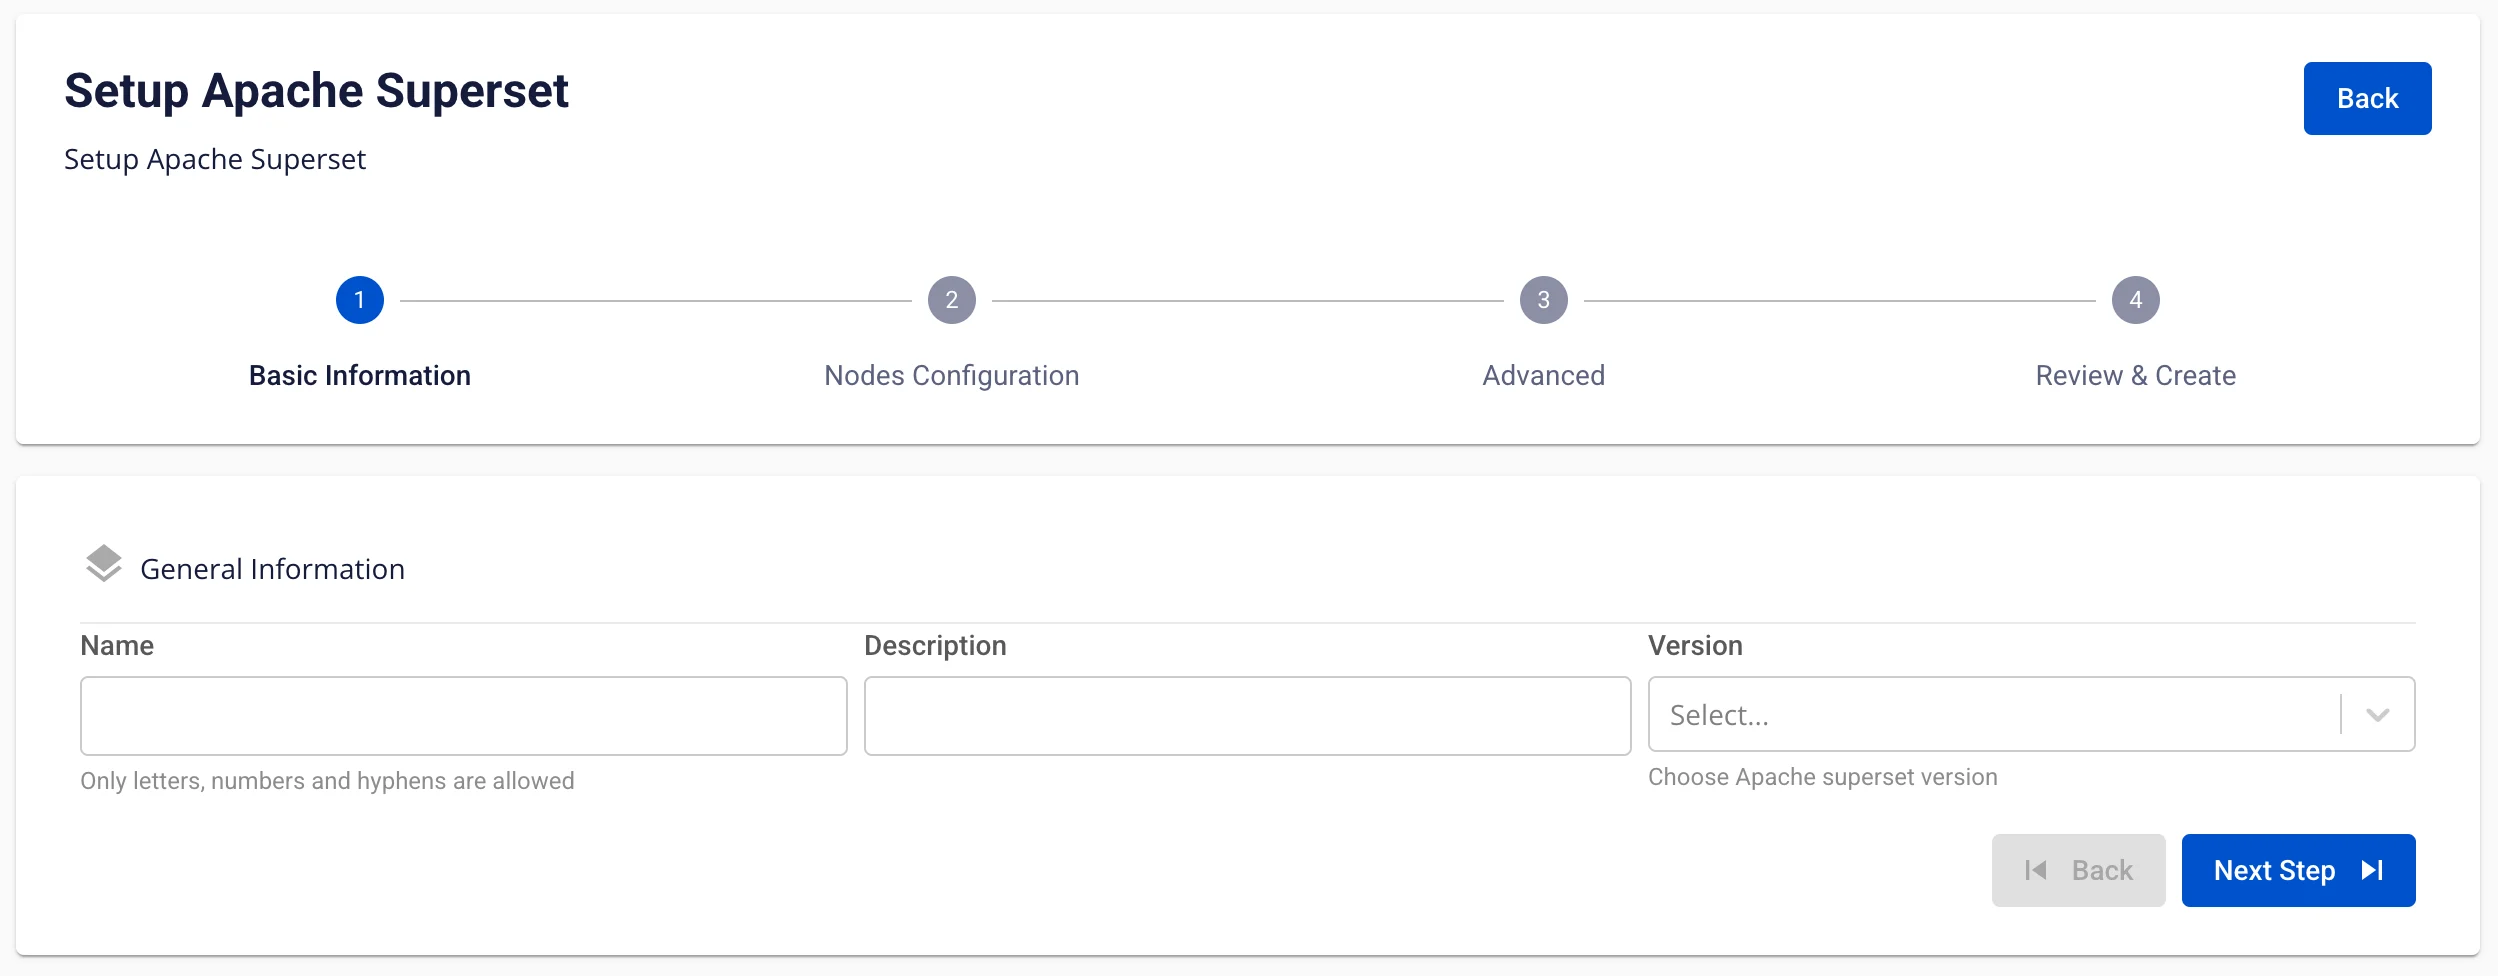Click the step 2 circle icon

click(x=952, y=300)
